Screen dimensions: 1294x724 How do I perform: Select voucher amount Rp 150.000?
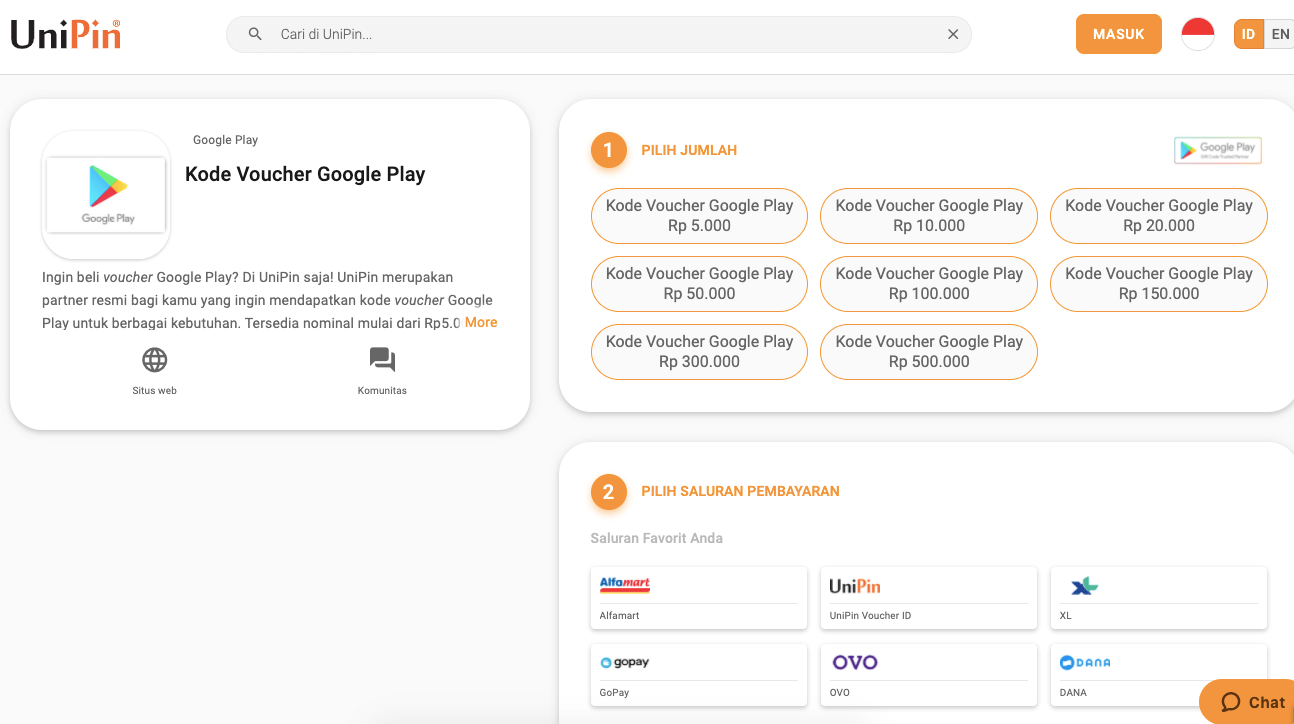pos(1159,284)
